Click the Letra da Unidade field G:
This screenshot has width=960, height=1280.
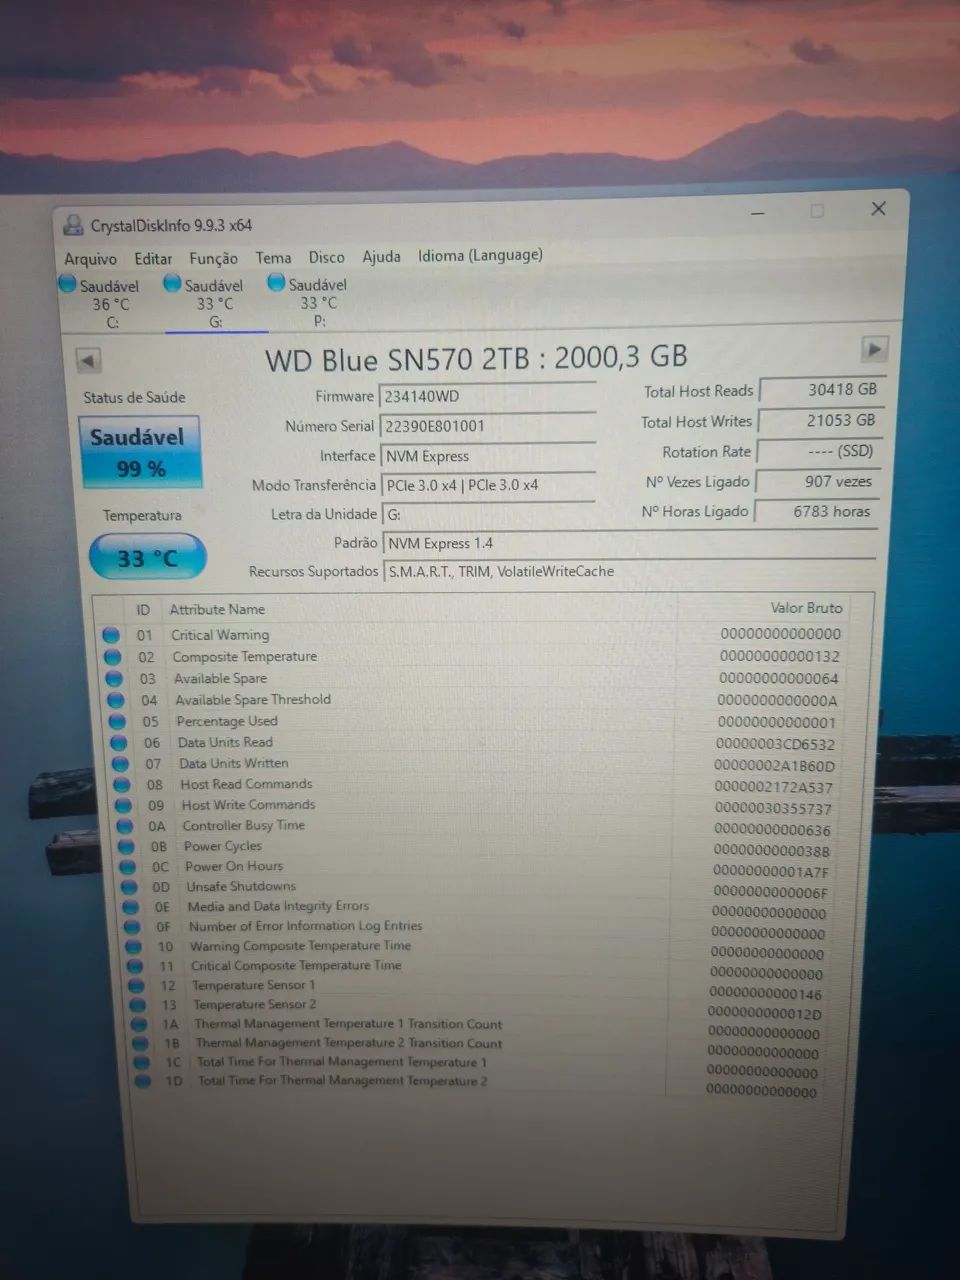(488, 515)
